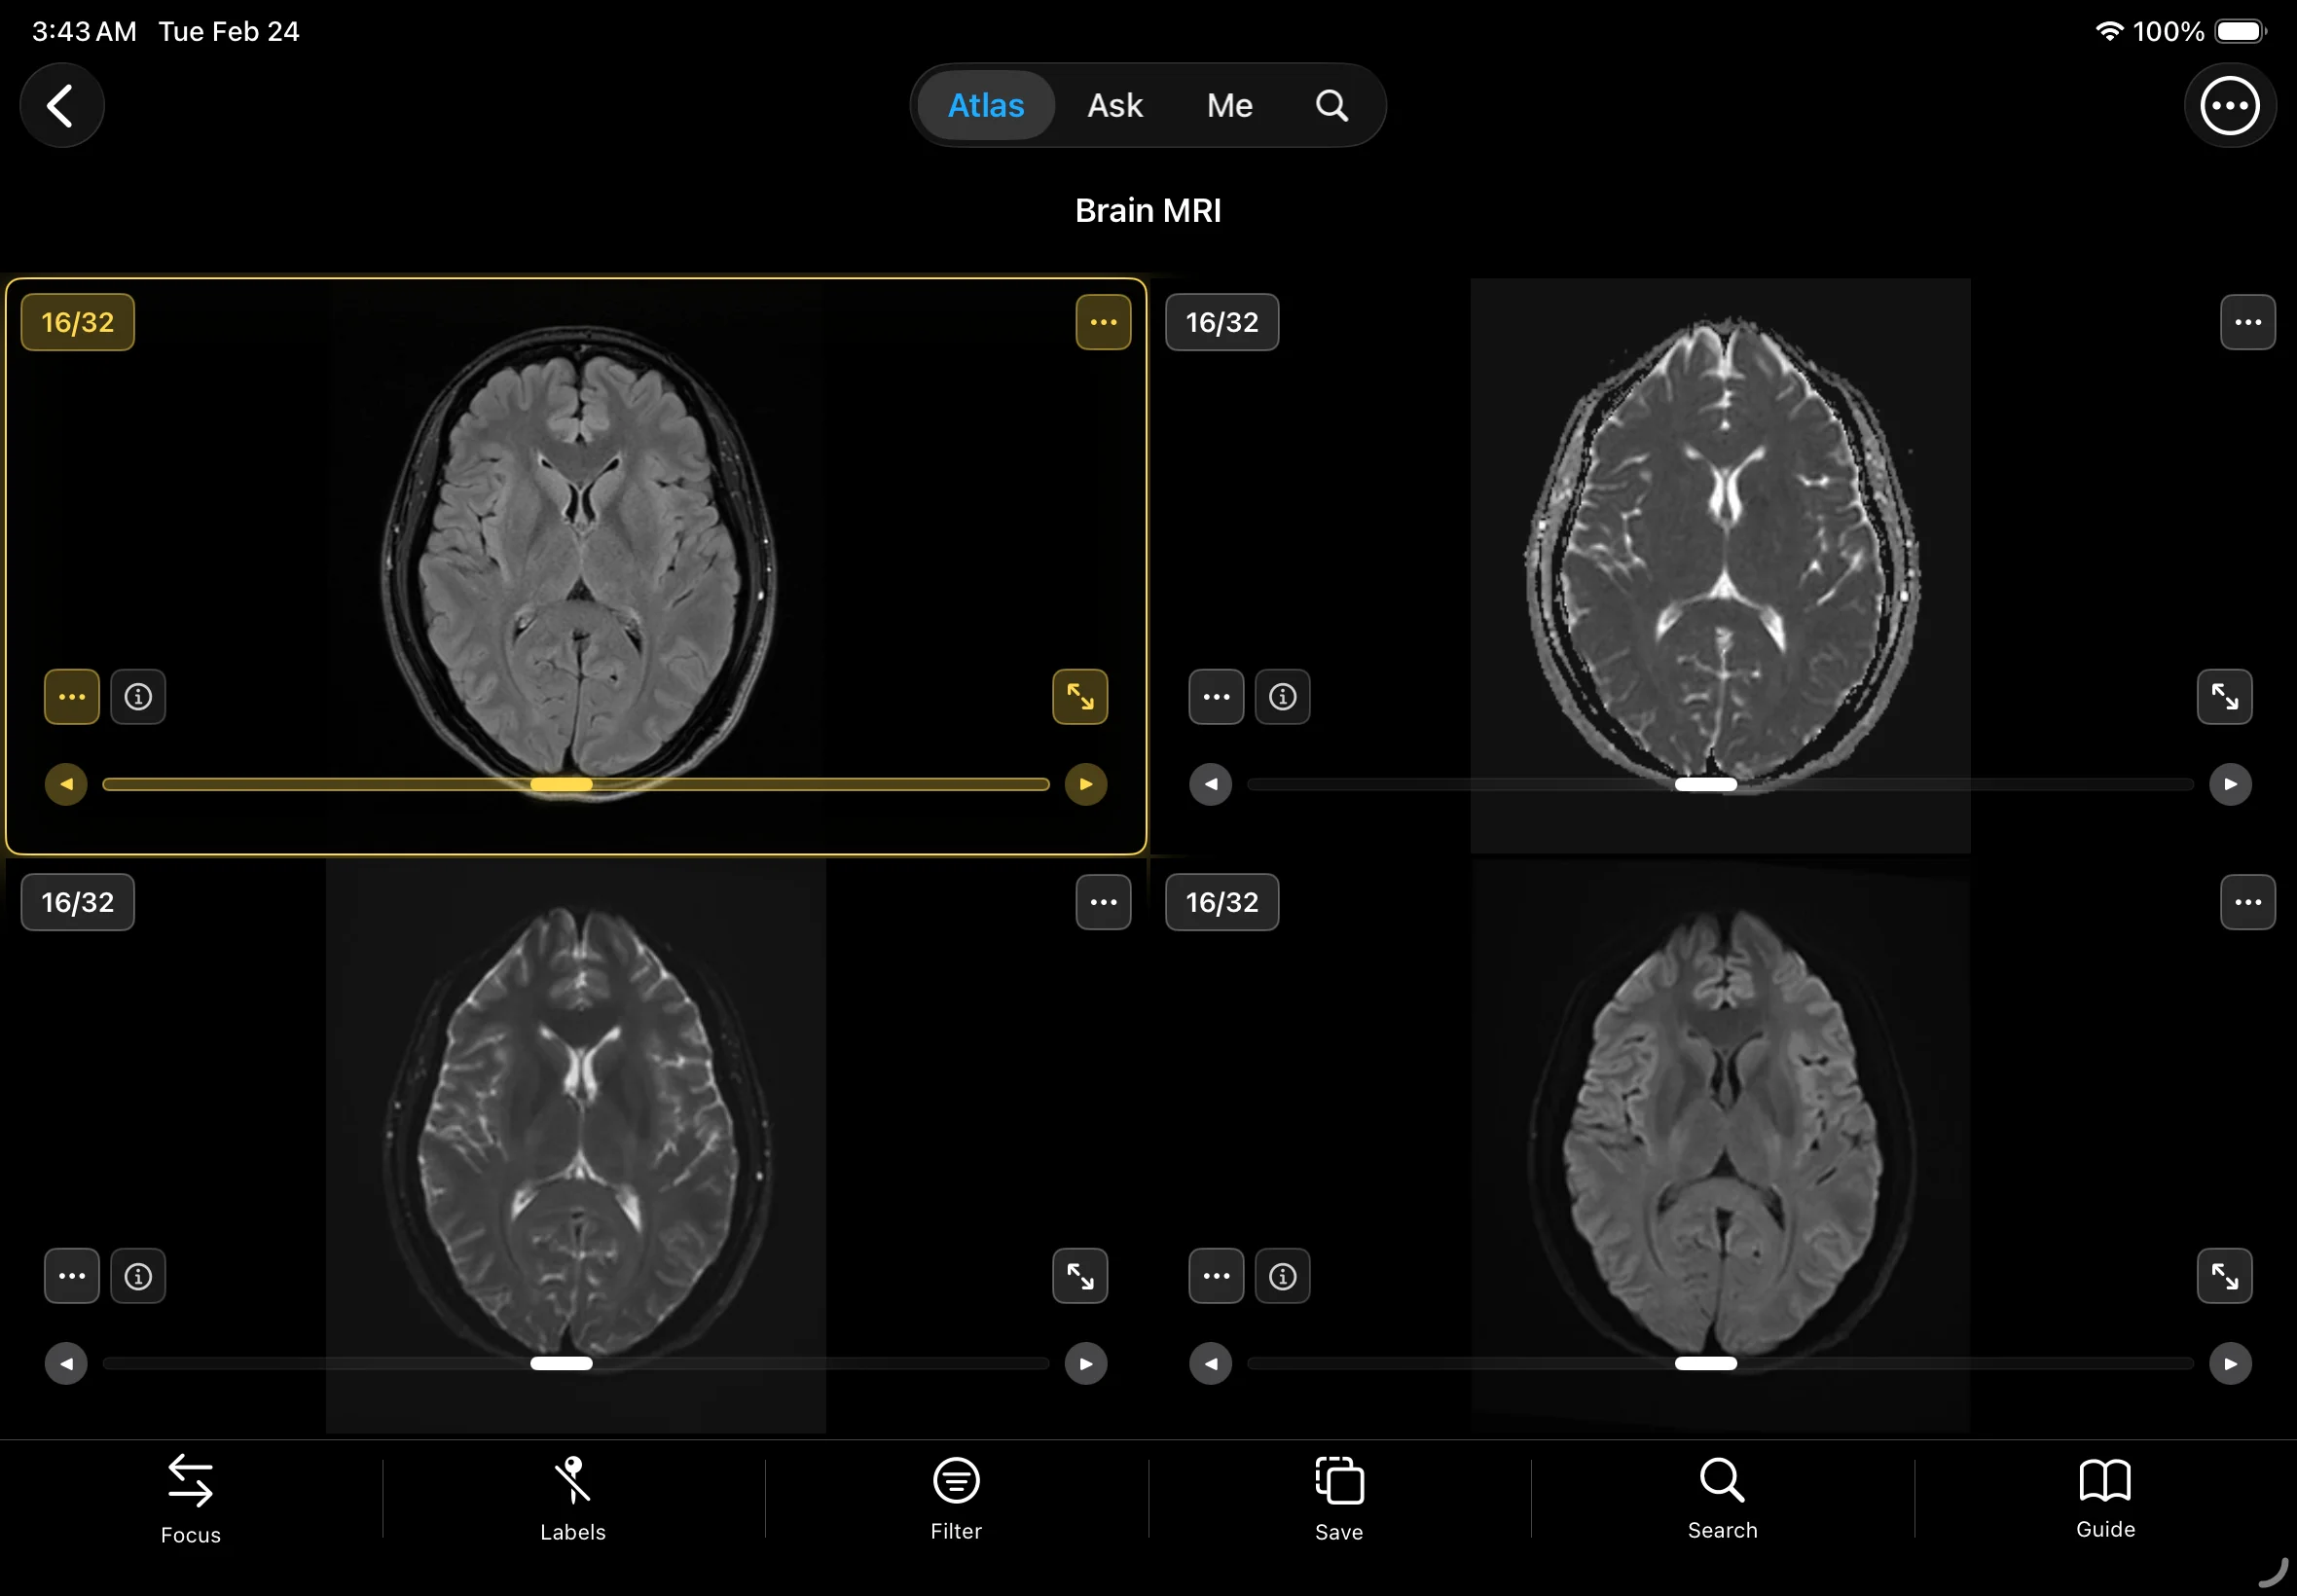The height and width of the screenshot is (1596, 2297).
Task: Open the yellow top-corner ellipsis menu of the selected panel
Action: (1103, 322)
